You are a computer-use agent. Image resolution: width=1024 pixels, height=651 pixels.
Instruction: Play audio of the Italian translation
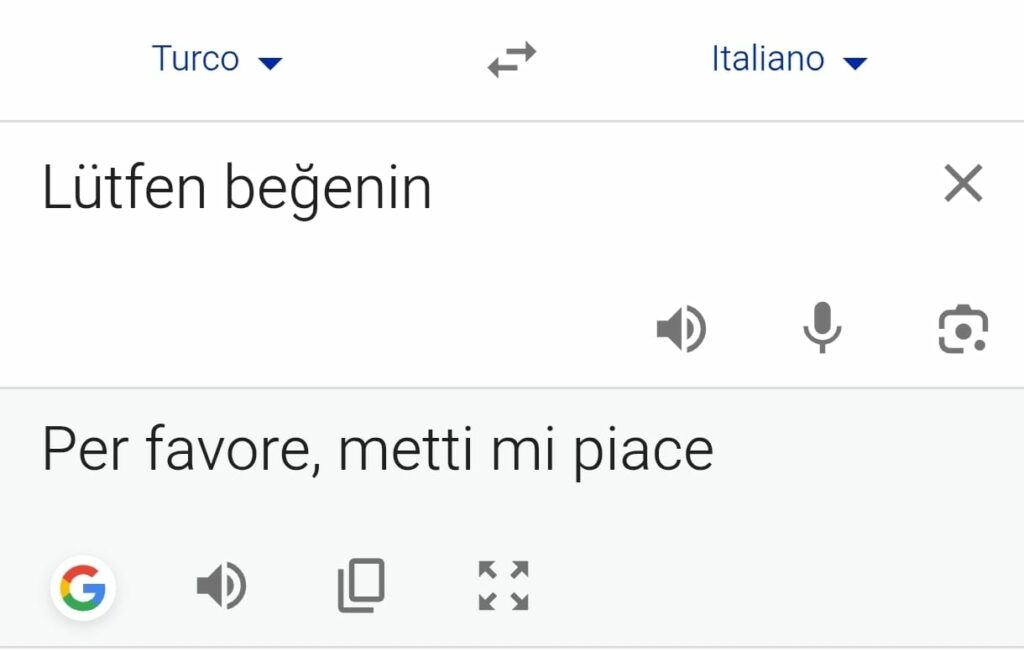click(221, 586)
